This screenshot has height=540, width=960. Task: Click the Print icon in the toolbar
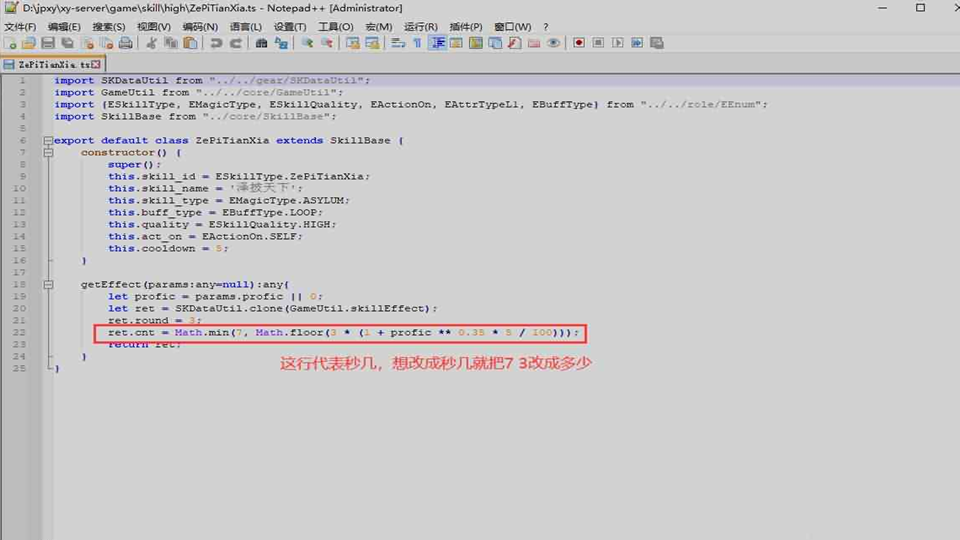pyautogui.click(x=126, y=43)
